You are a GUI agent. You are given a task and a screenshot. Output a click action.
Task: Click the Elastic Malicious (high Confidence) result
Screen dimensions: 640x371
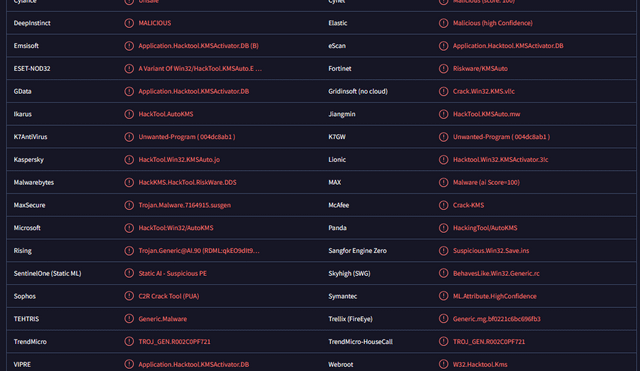coord(493,23)
